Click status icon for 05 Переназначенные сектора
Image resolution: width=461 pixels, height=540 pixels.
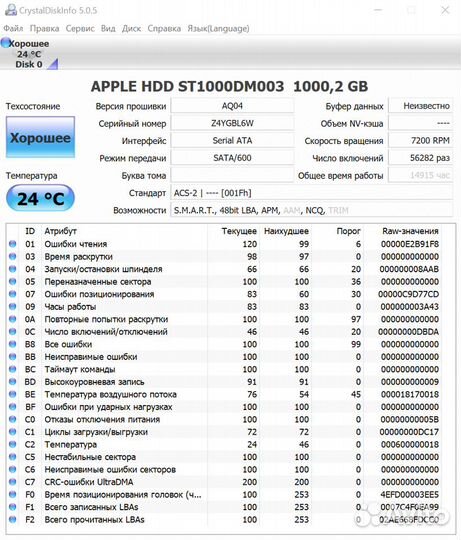click(13, 281)
